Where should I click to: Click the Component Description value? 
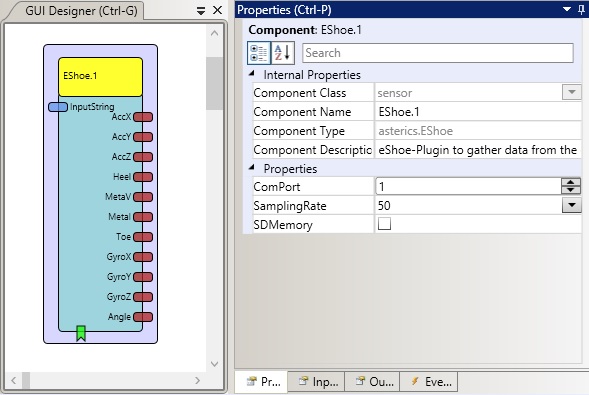[478, 150]
